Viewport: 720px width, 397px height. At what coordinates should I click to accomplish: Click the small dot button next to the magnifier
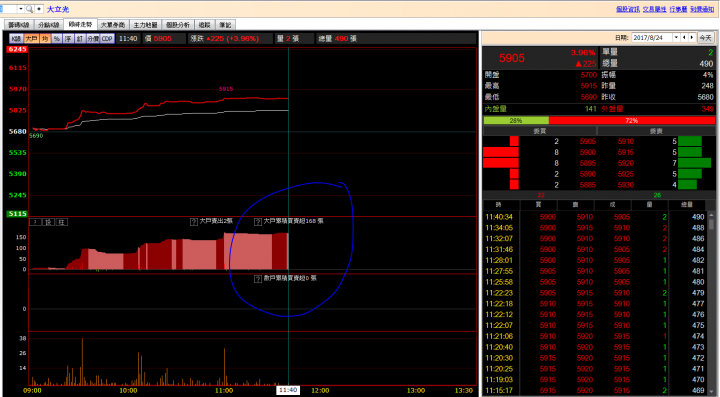39,9
